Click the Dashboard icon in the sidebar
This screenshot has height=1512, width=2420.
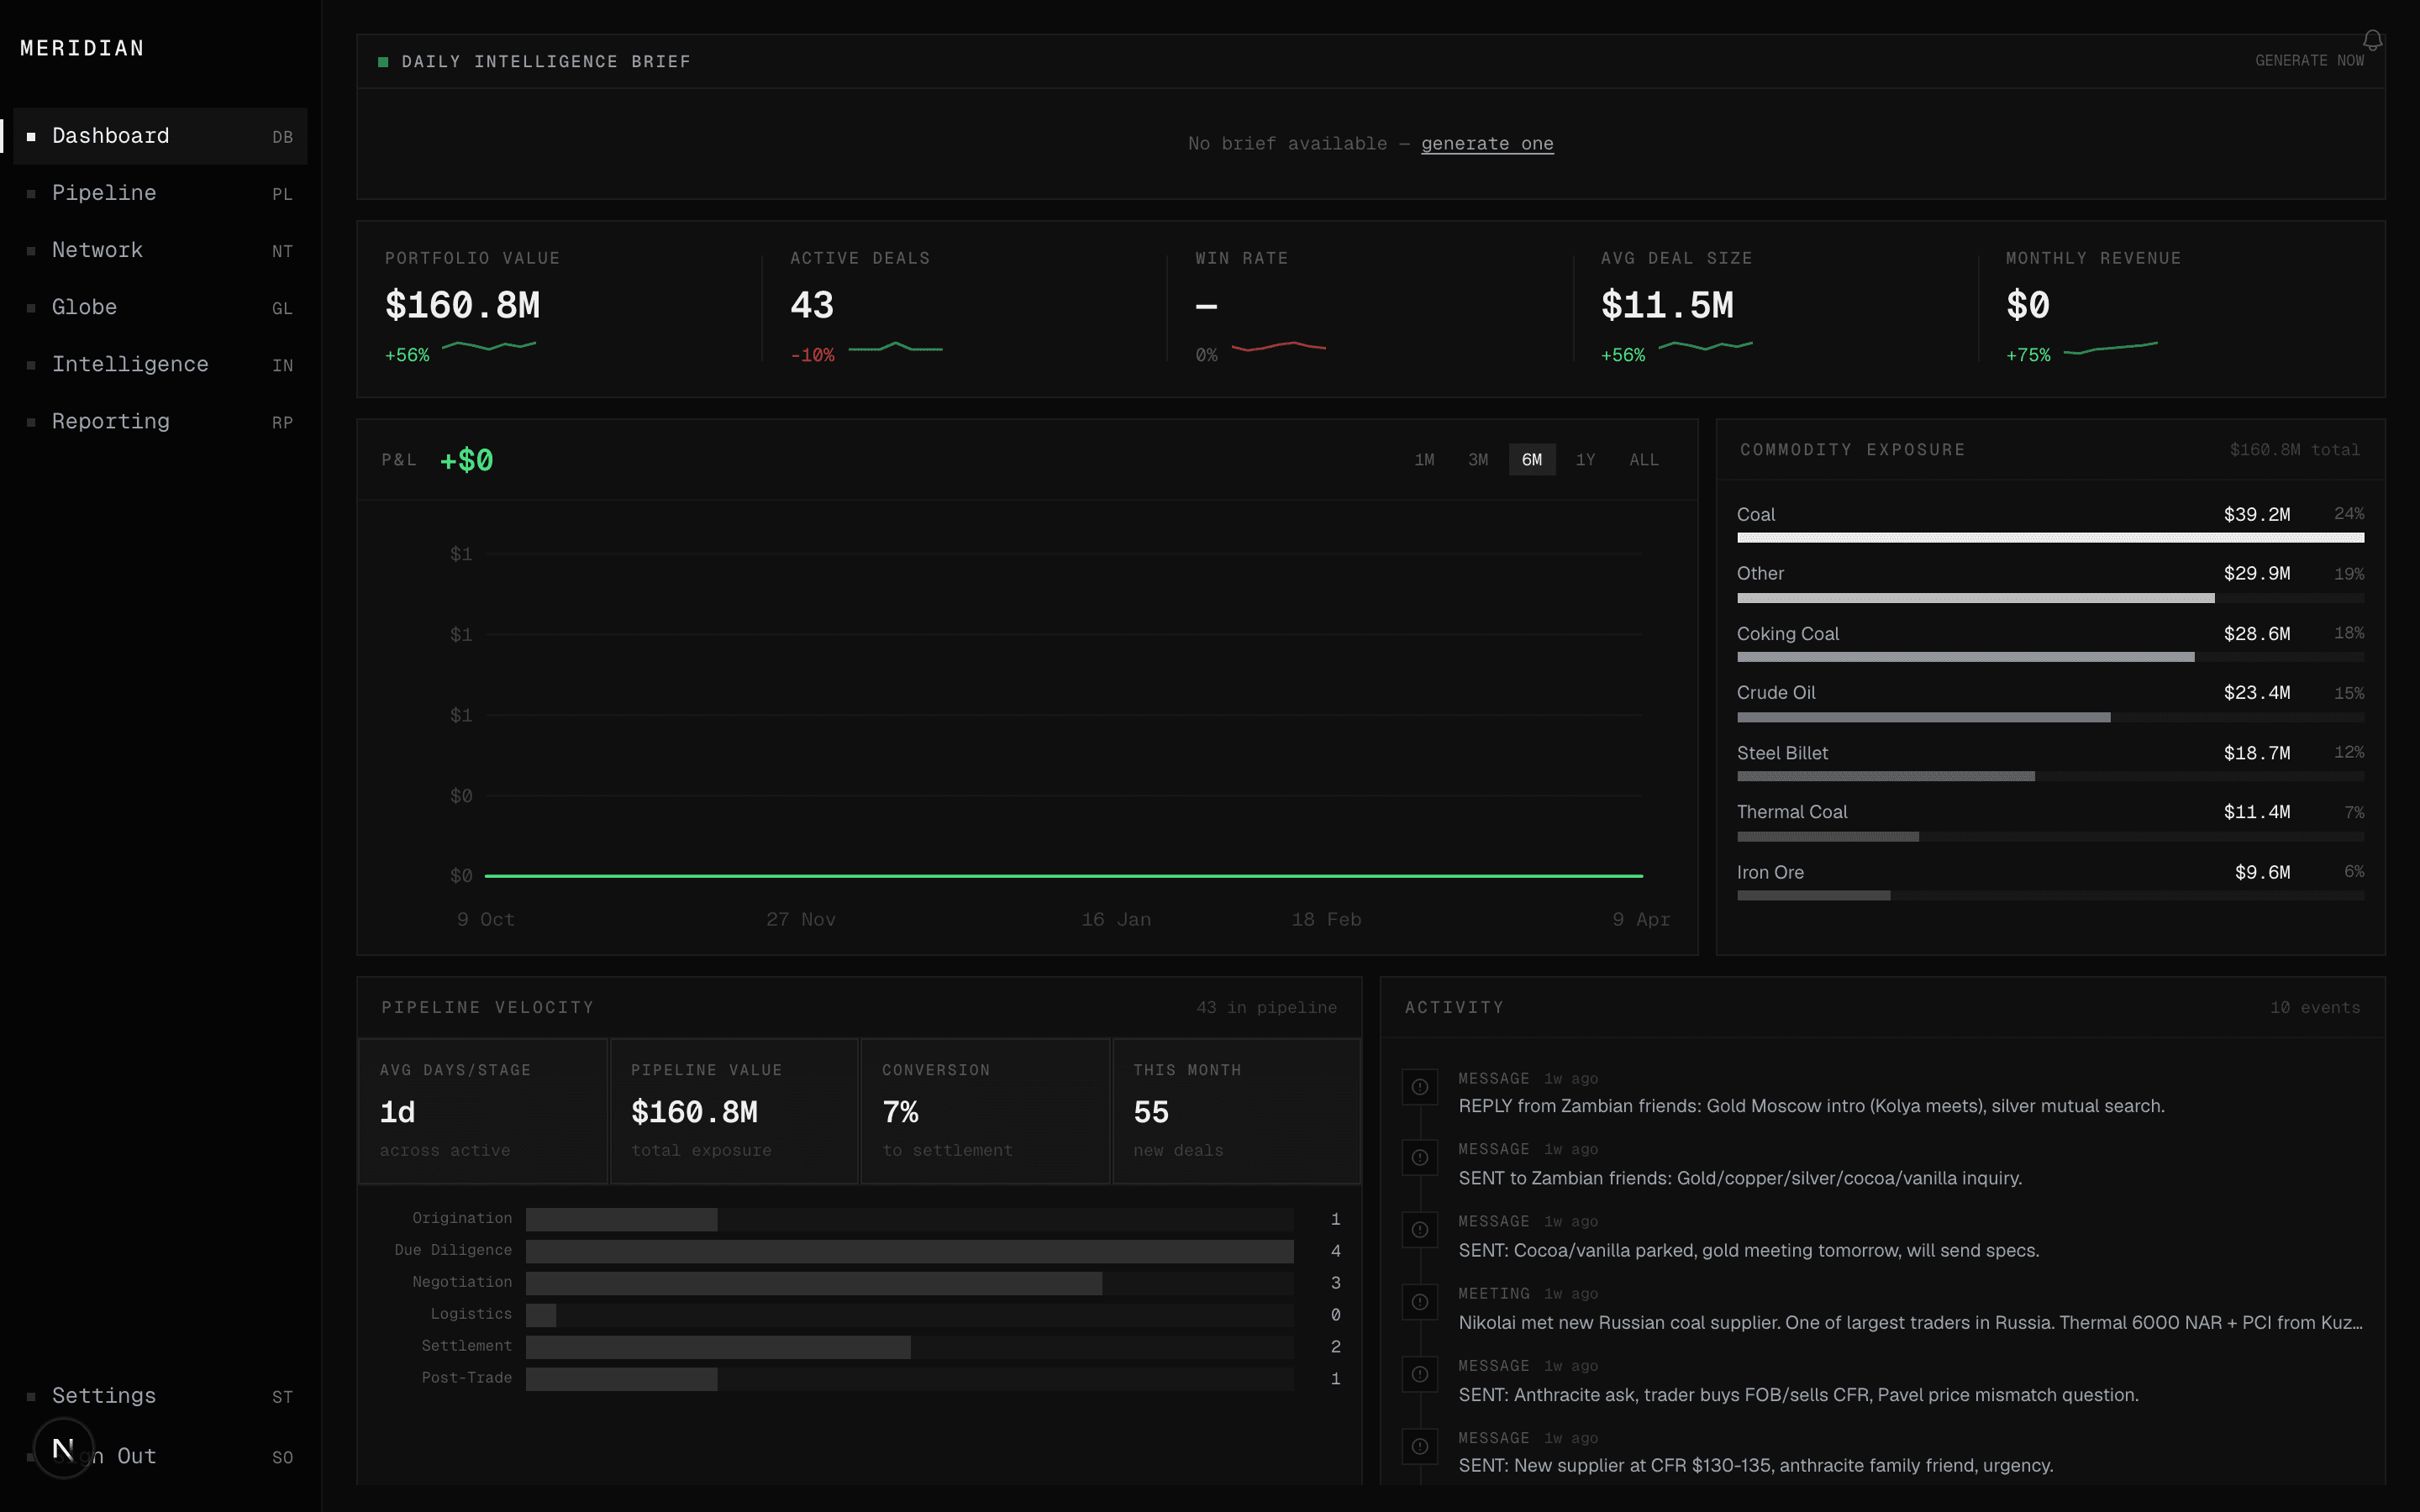point(32,136)
